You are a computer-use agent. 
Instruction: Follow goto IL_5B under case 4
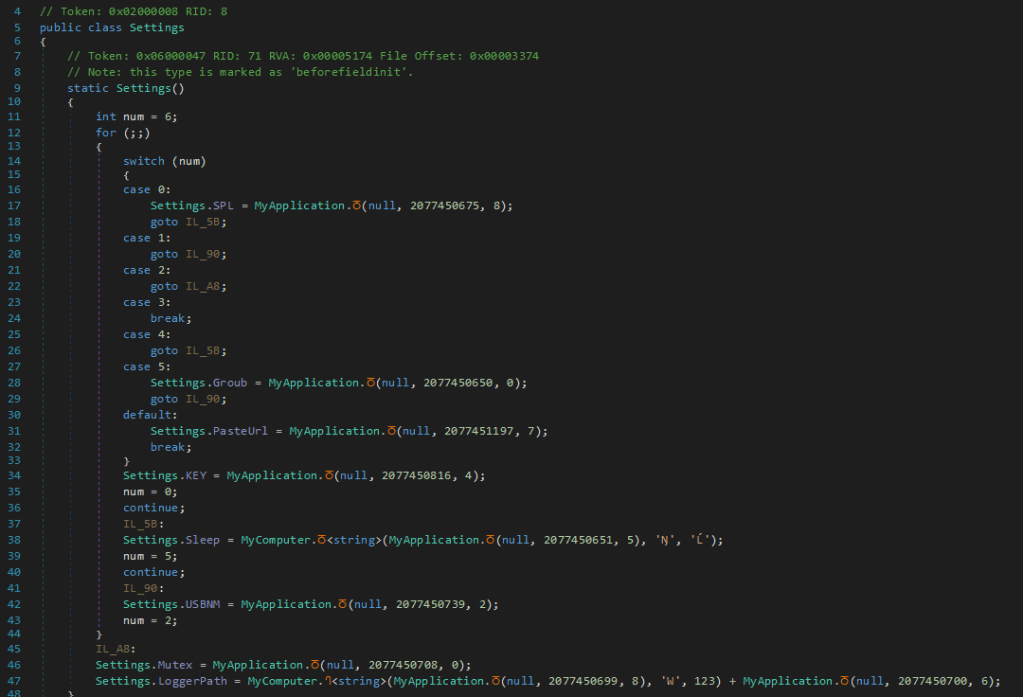coord(206,351)
